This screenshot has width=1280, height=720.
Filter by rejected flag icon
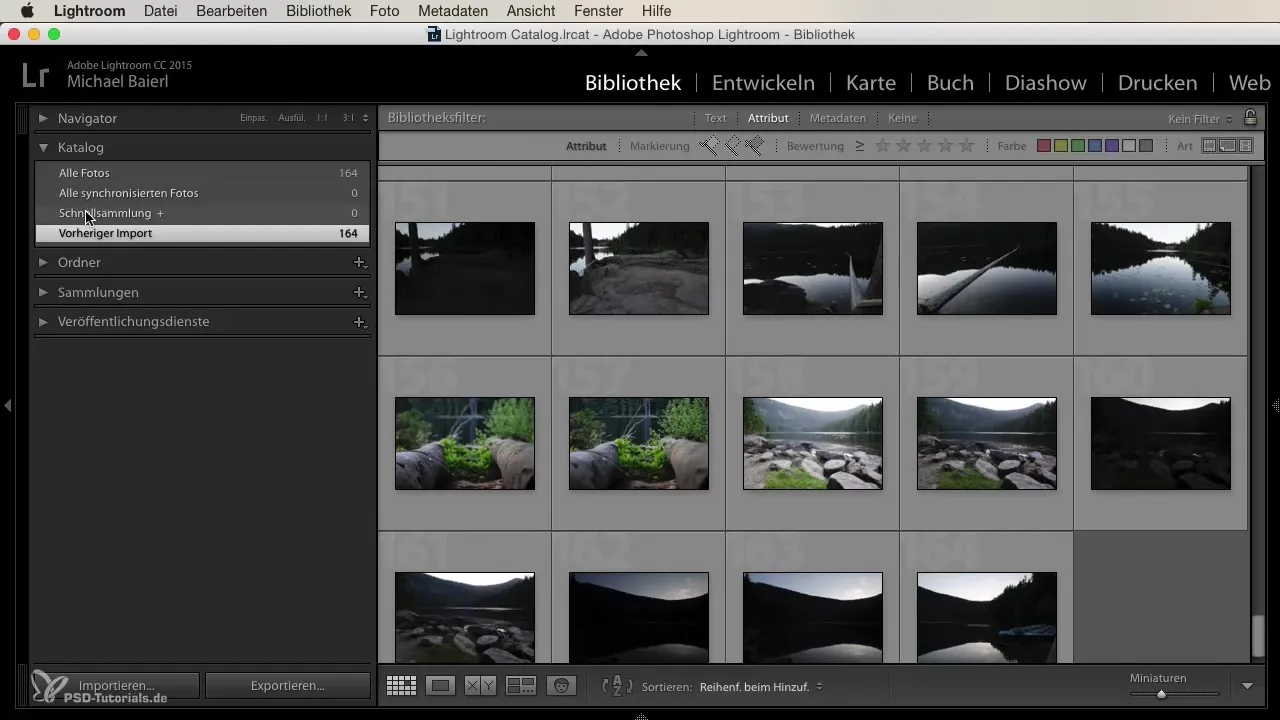point(754,146)
